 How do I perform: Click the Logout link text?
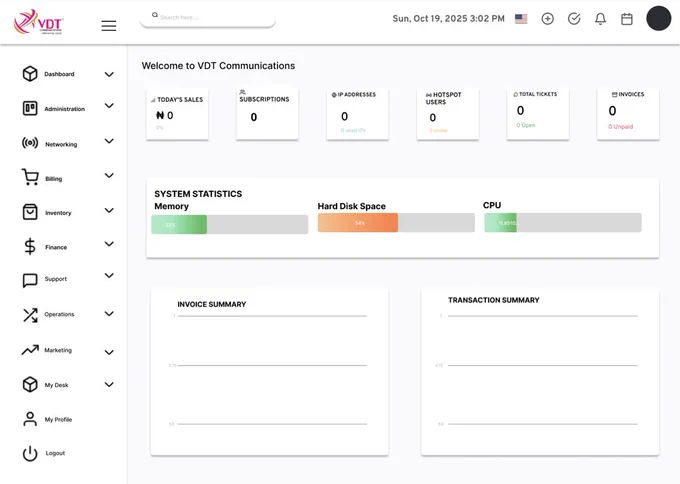[x=55, y=453]
